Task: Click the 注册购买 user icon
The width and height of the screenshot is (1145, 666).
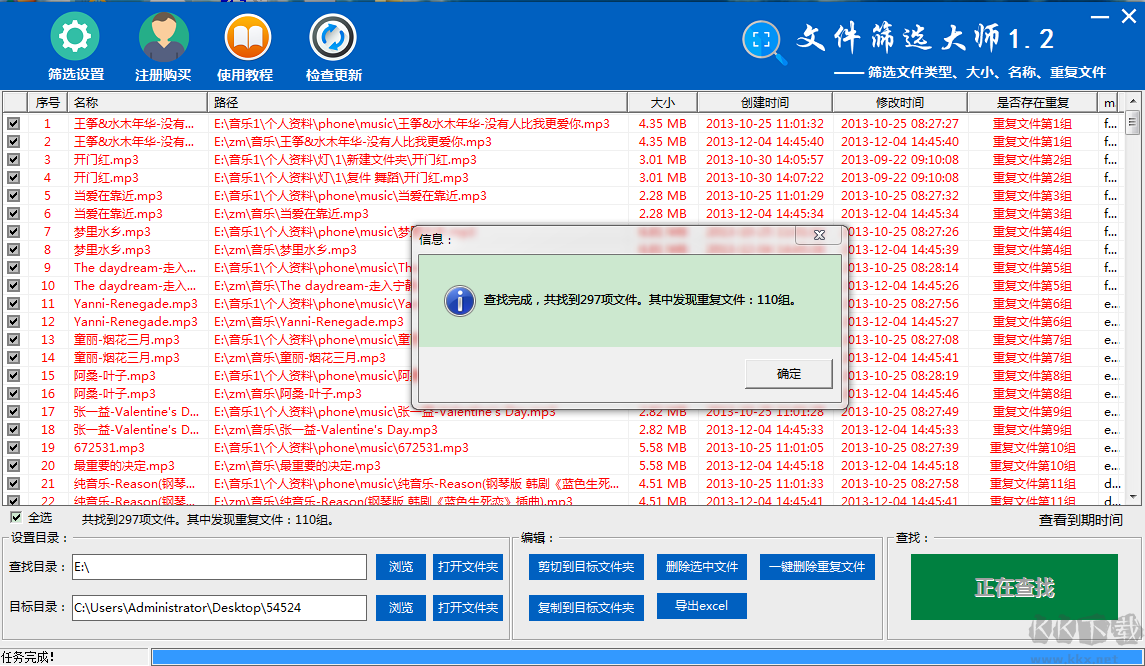Action: click(163, 37)
